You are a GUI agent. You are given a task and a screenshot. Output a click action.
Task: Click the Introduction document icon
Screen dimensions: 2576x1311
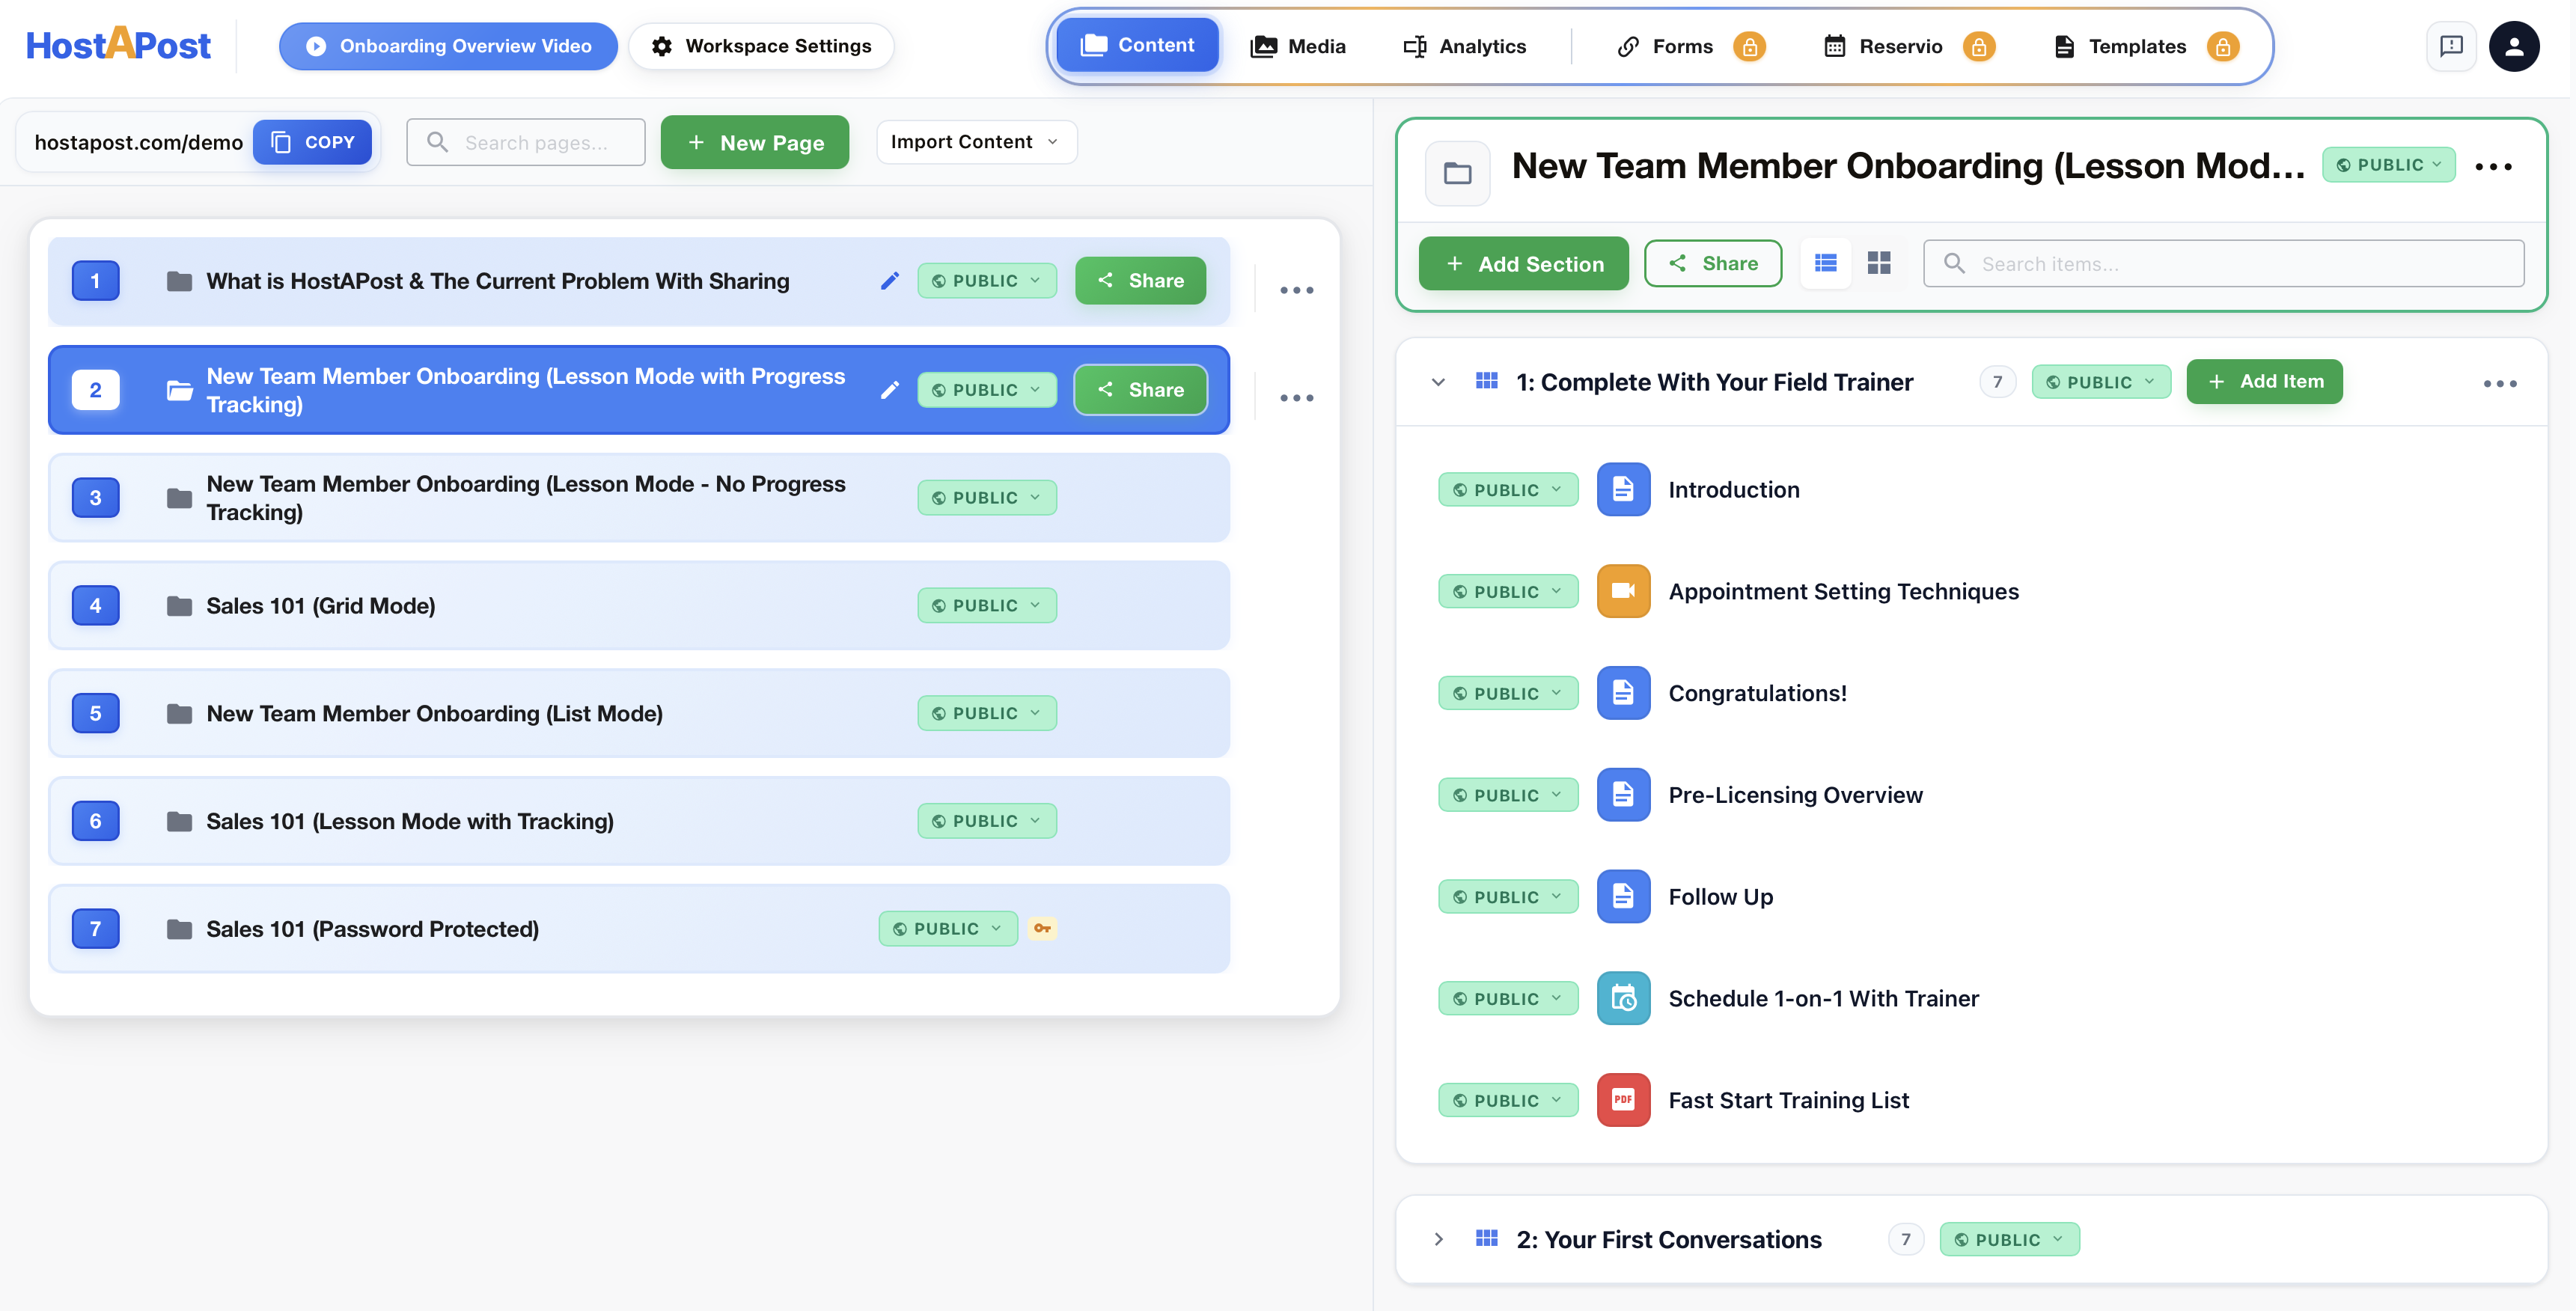coord(1623,489)
